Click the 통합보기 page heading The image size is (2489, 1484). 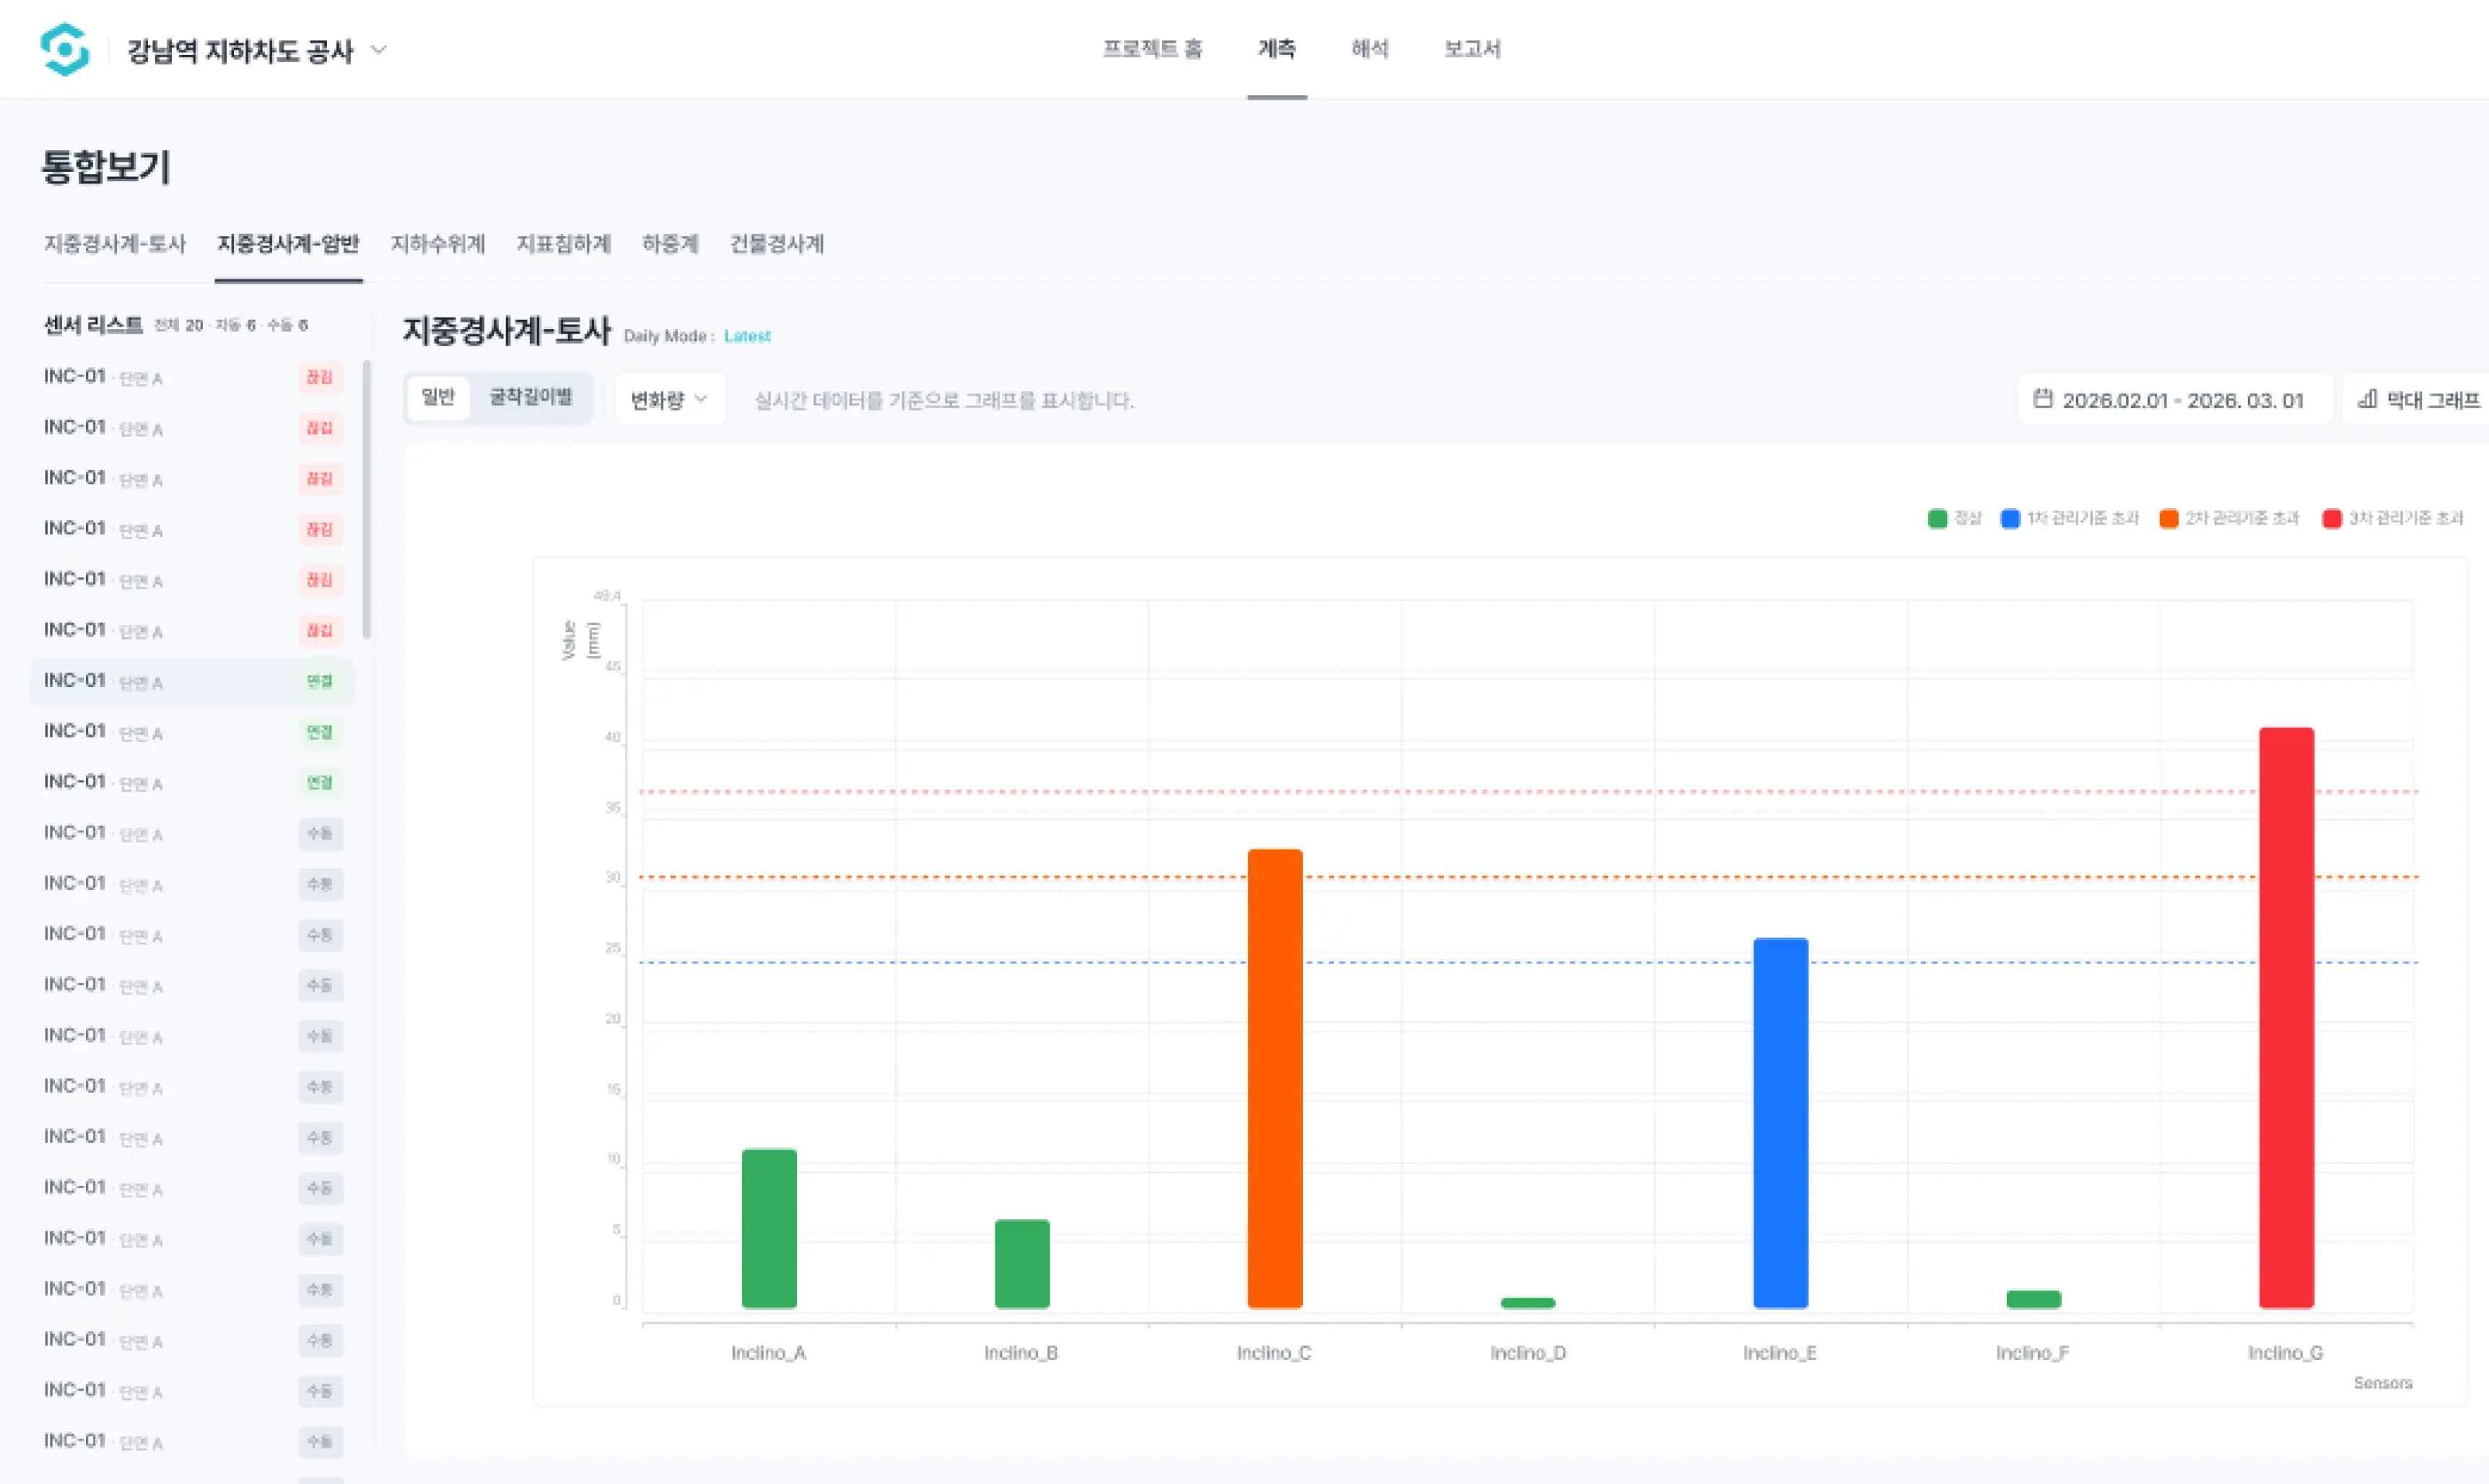[x=106, y=166]
